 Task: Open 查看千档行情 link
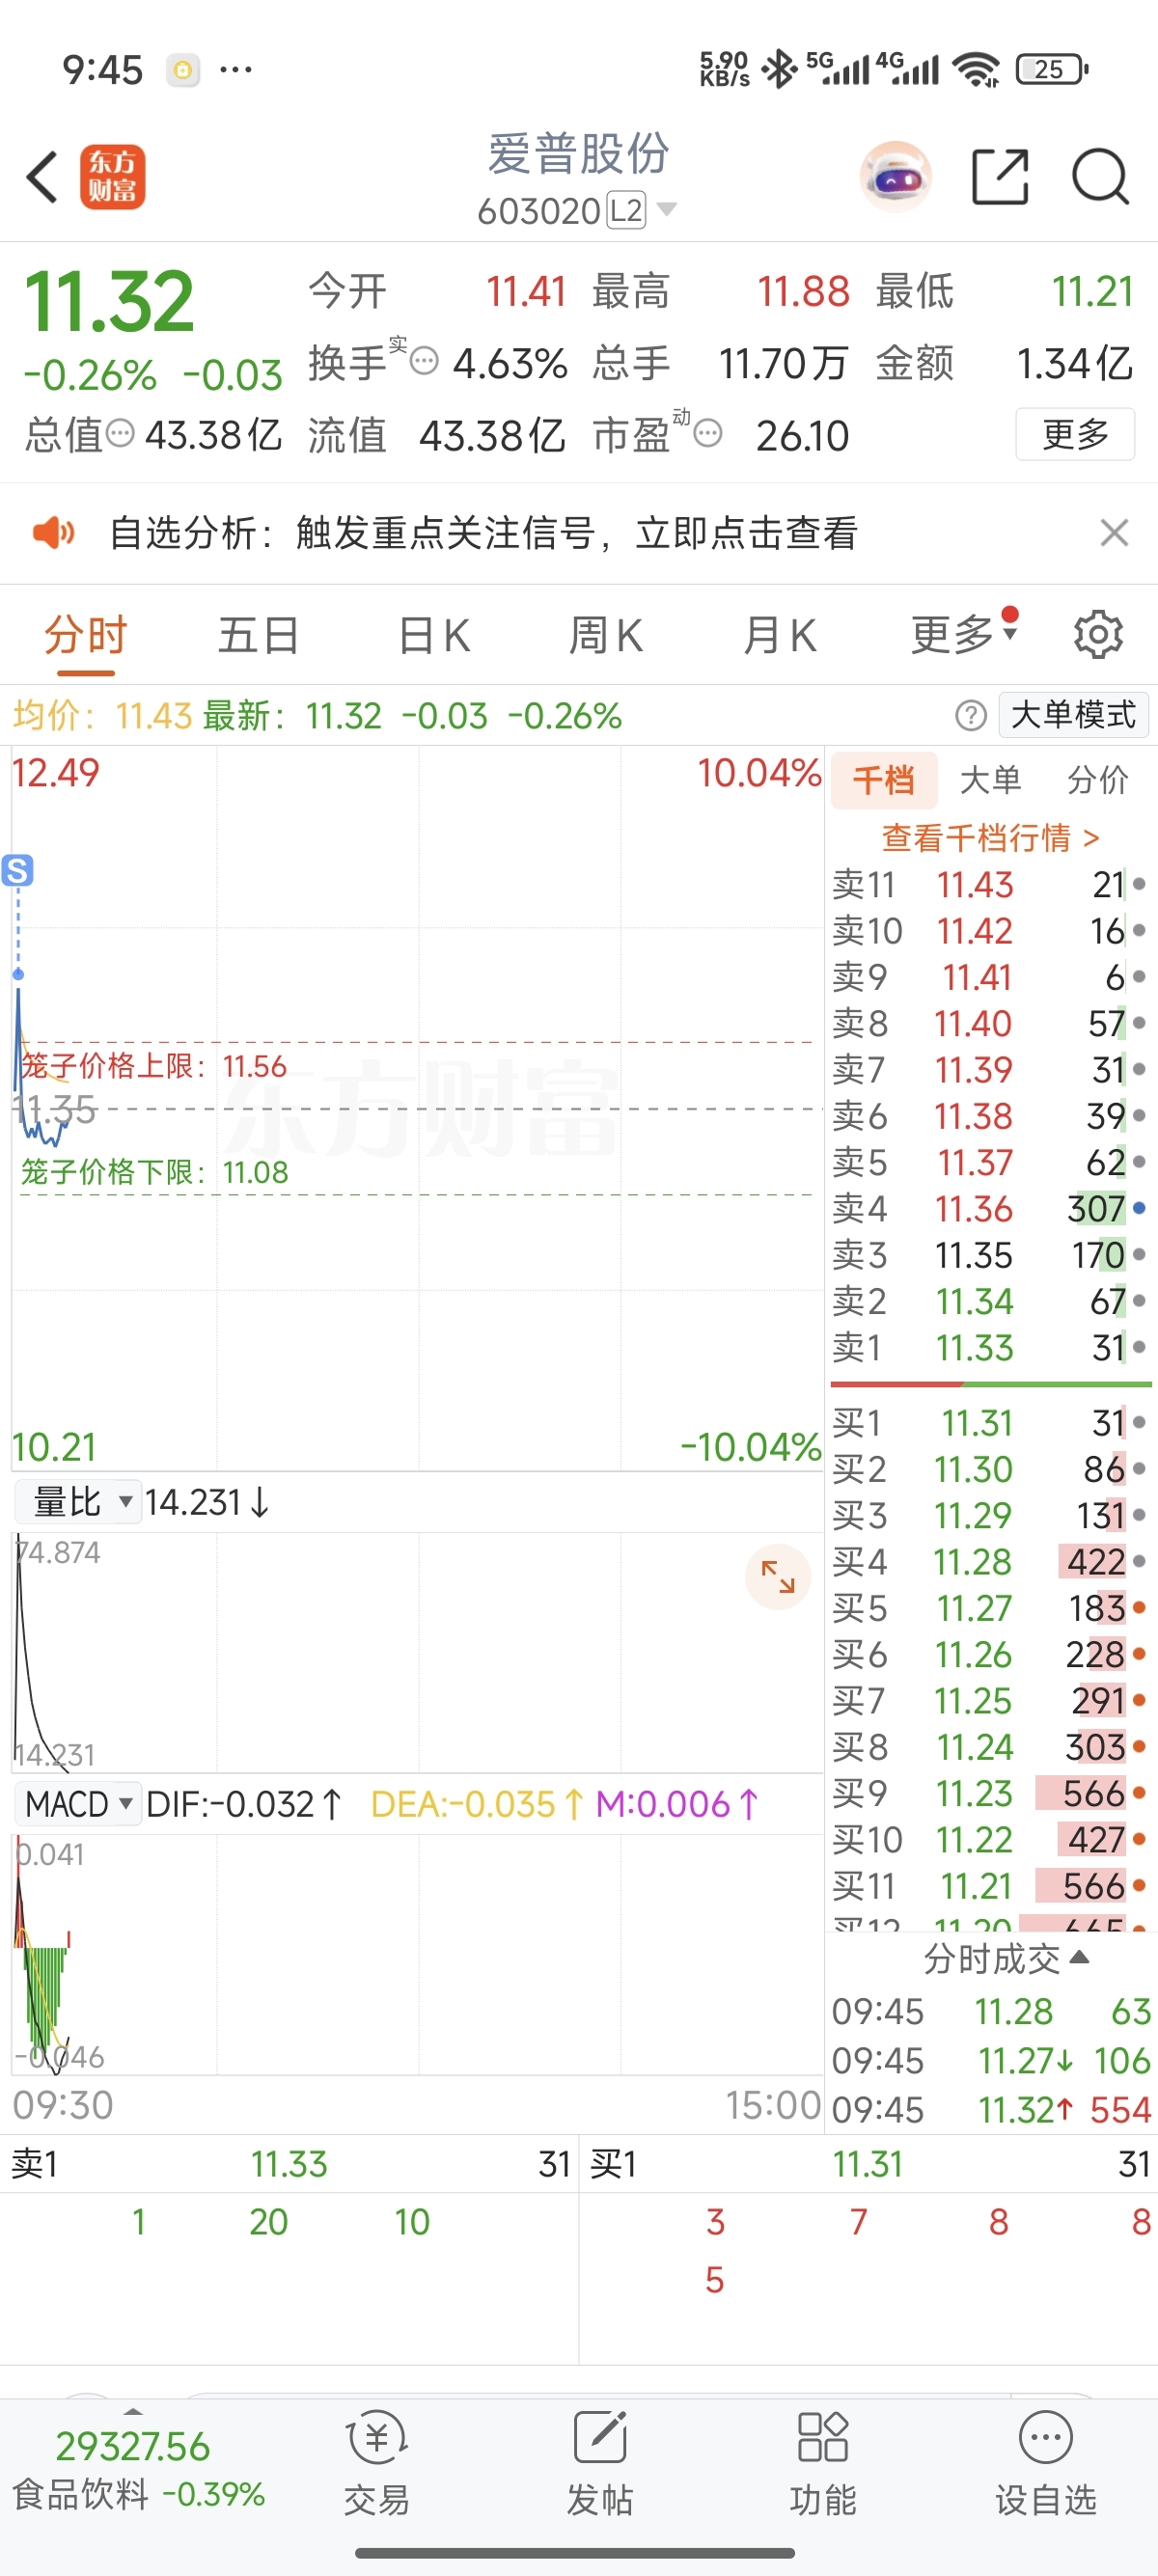pos(990,837)
